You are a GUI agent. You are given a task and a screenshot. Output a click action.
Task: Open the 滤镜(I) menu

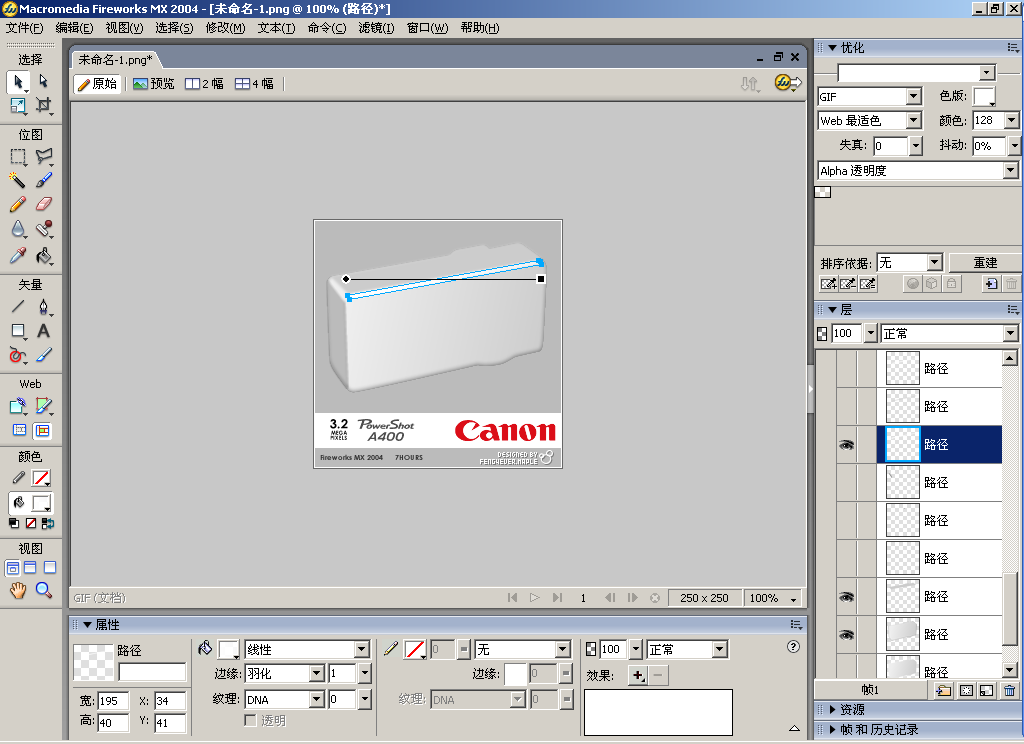[376, 28]
